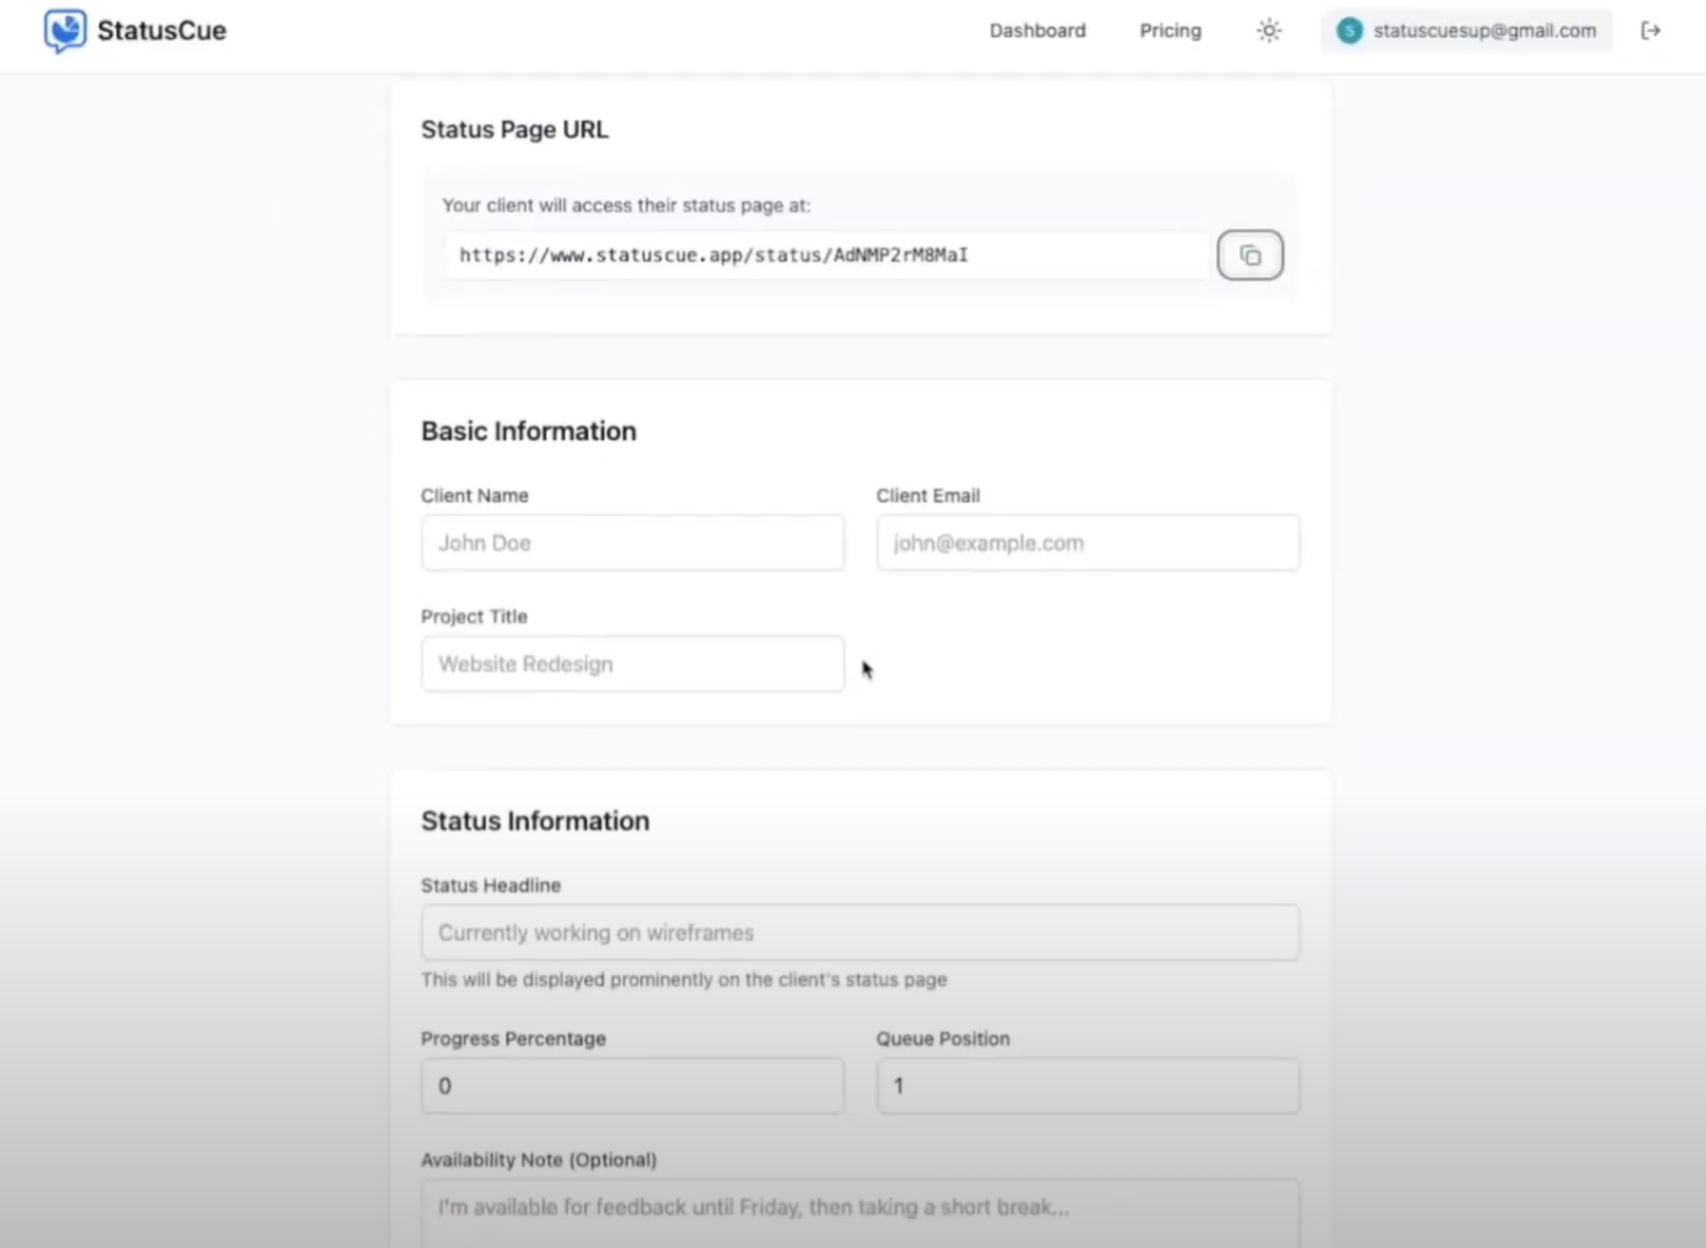Screen dimensions: 1706x1248
Task: Click the StatusCue logo icon
Action: pos(65,31)
